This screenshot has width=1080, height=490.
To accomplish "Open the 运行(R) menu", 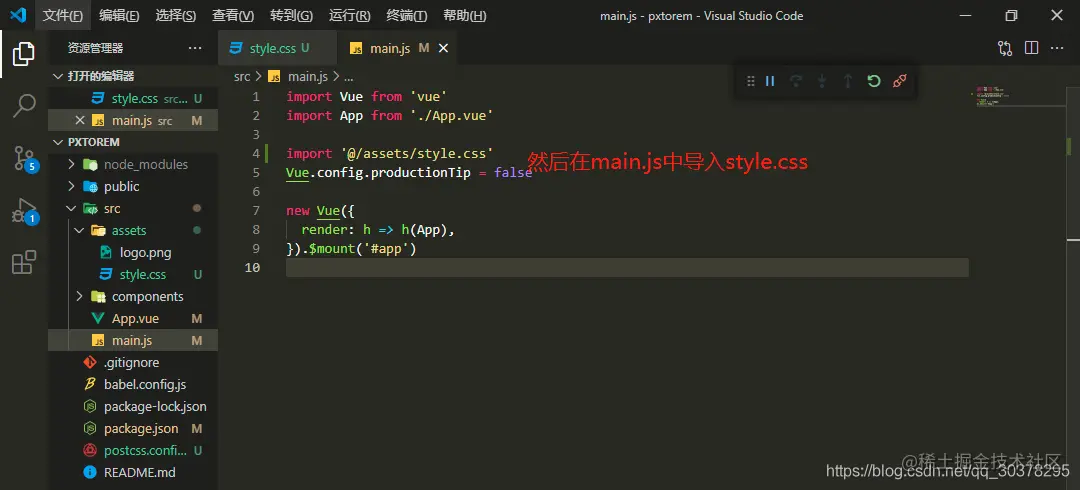I will [x=349, y=15].
